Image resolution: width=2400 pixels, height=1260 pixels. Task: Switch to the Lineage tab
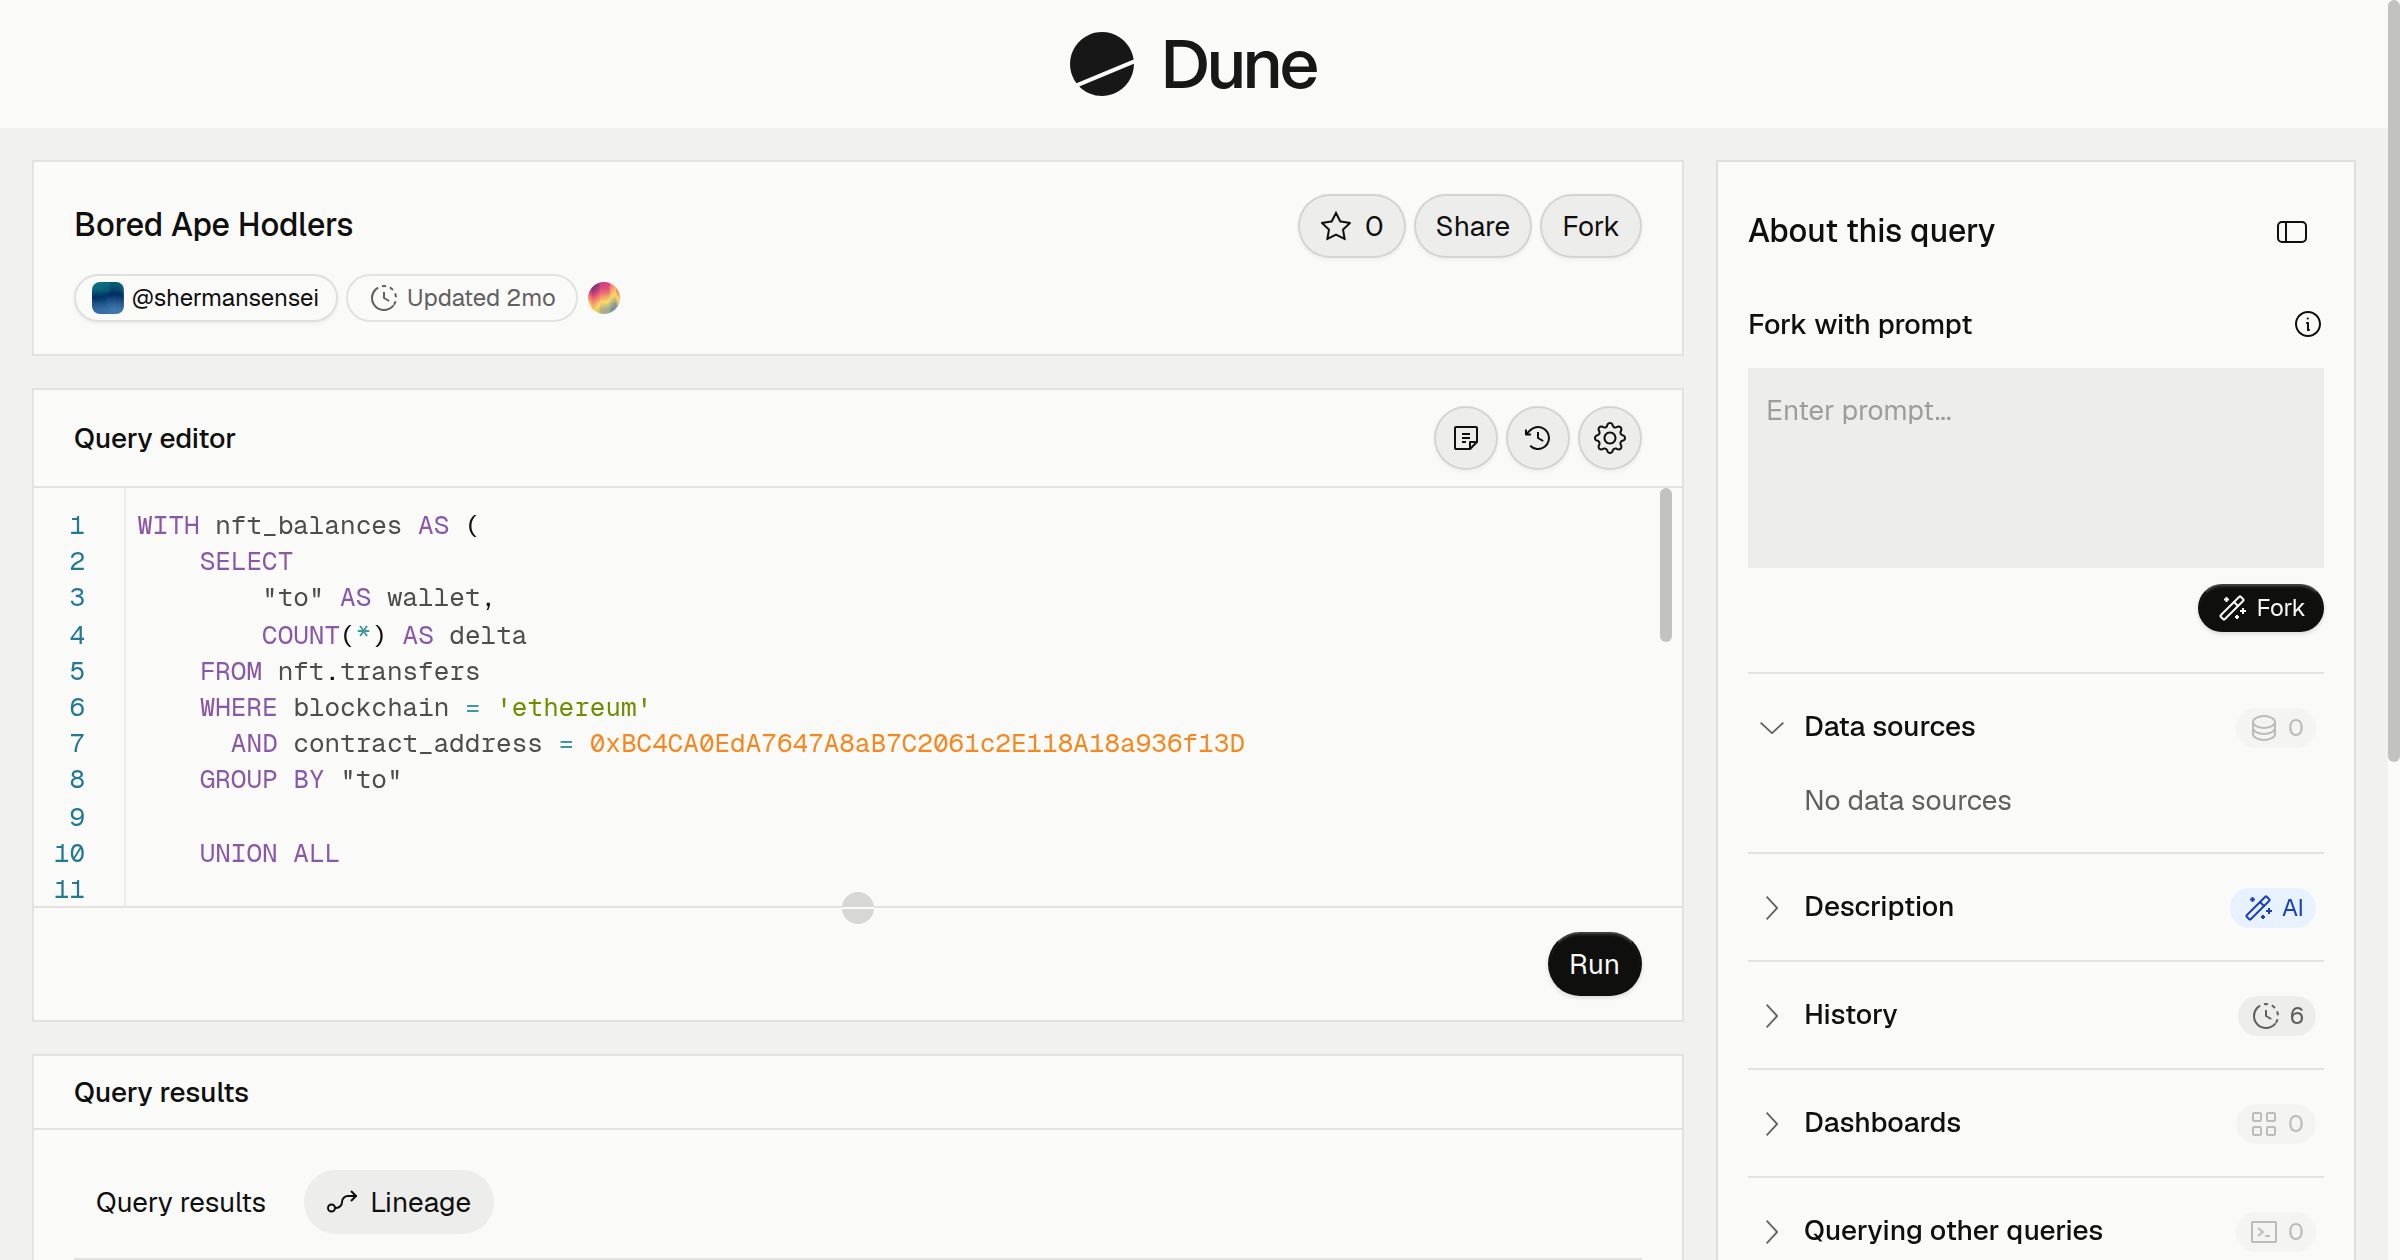tap(399, 1202)
